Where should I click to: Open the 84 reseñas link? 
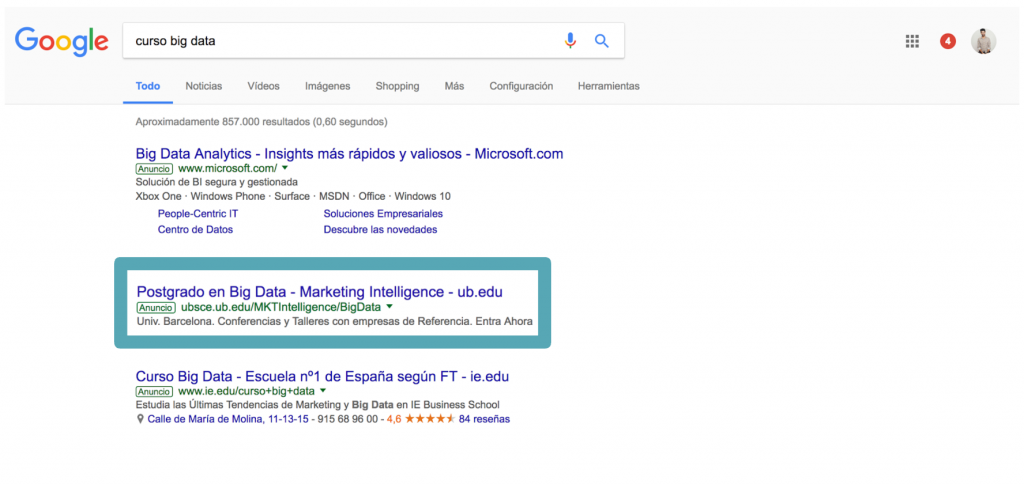coord(485,419)
